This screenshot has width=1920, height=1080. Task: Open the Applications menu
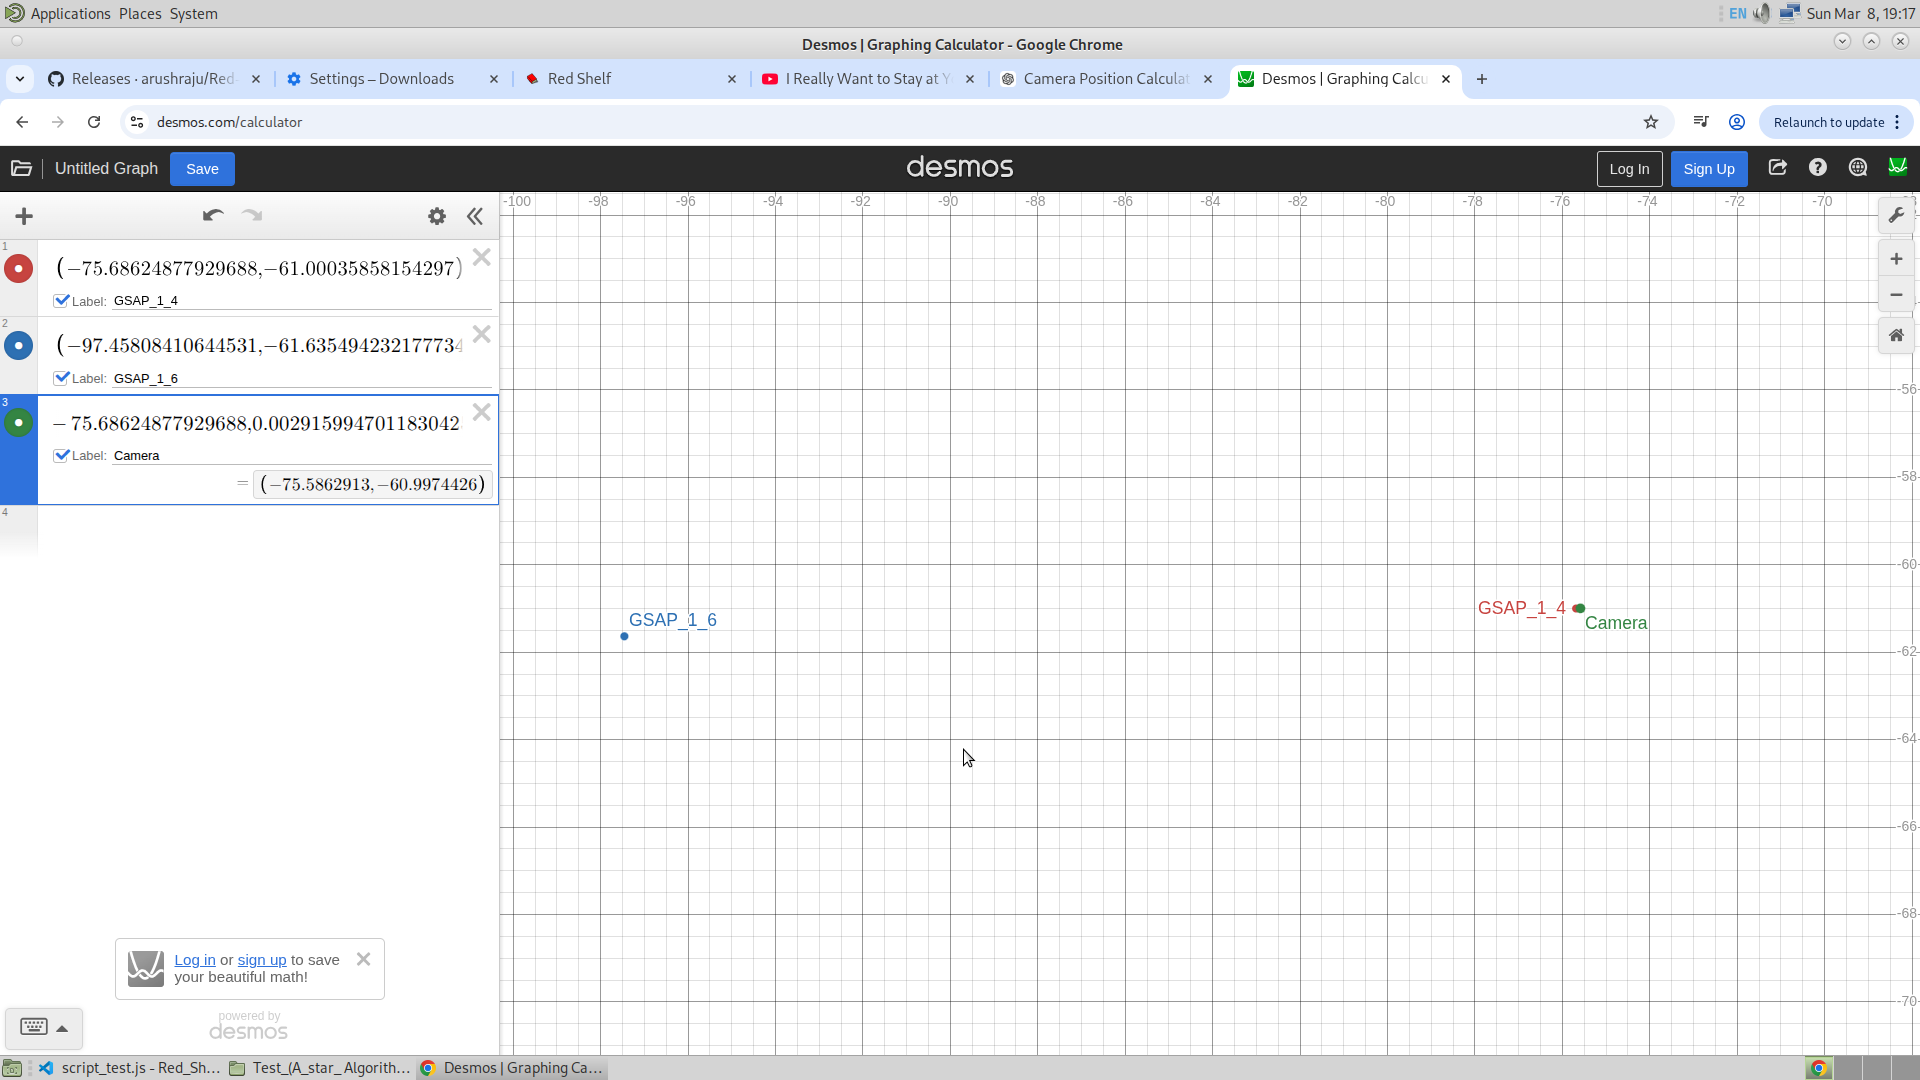click(70, 13)
